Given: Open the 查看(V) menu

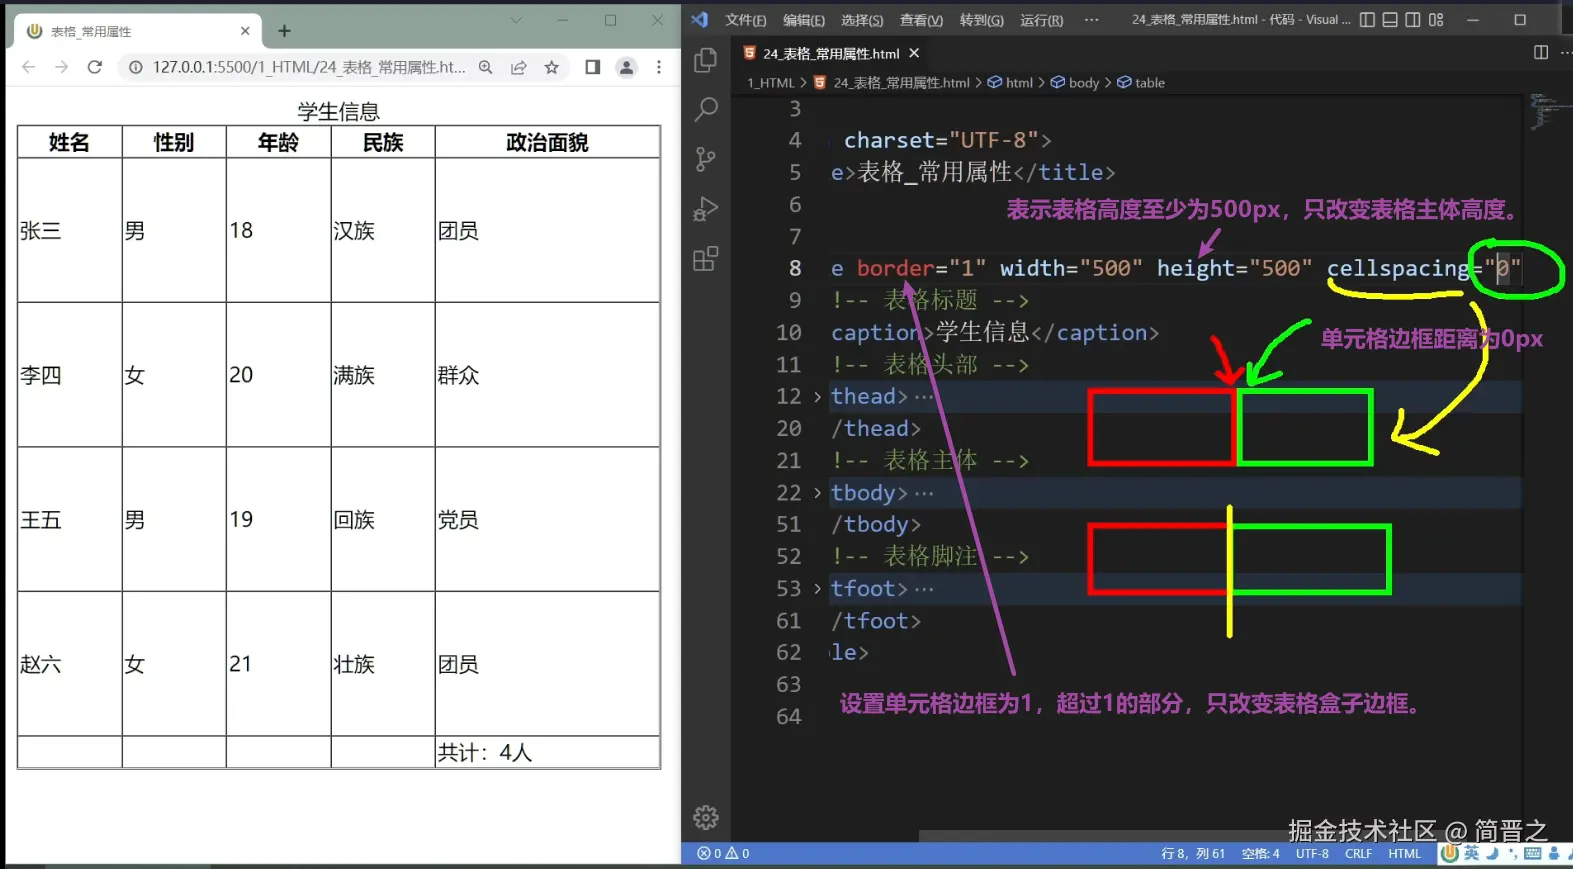Looking at the screenshot, I should coord(921,20).
